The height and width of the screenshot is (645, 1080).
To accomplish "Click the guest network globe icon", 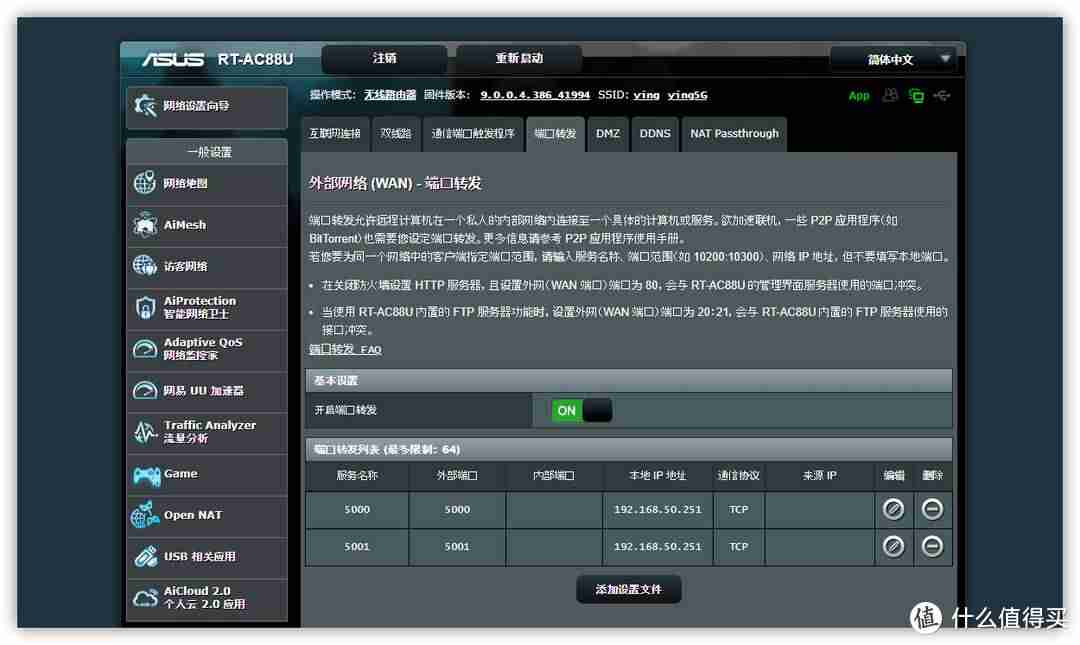I will point(145,266).
